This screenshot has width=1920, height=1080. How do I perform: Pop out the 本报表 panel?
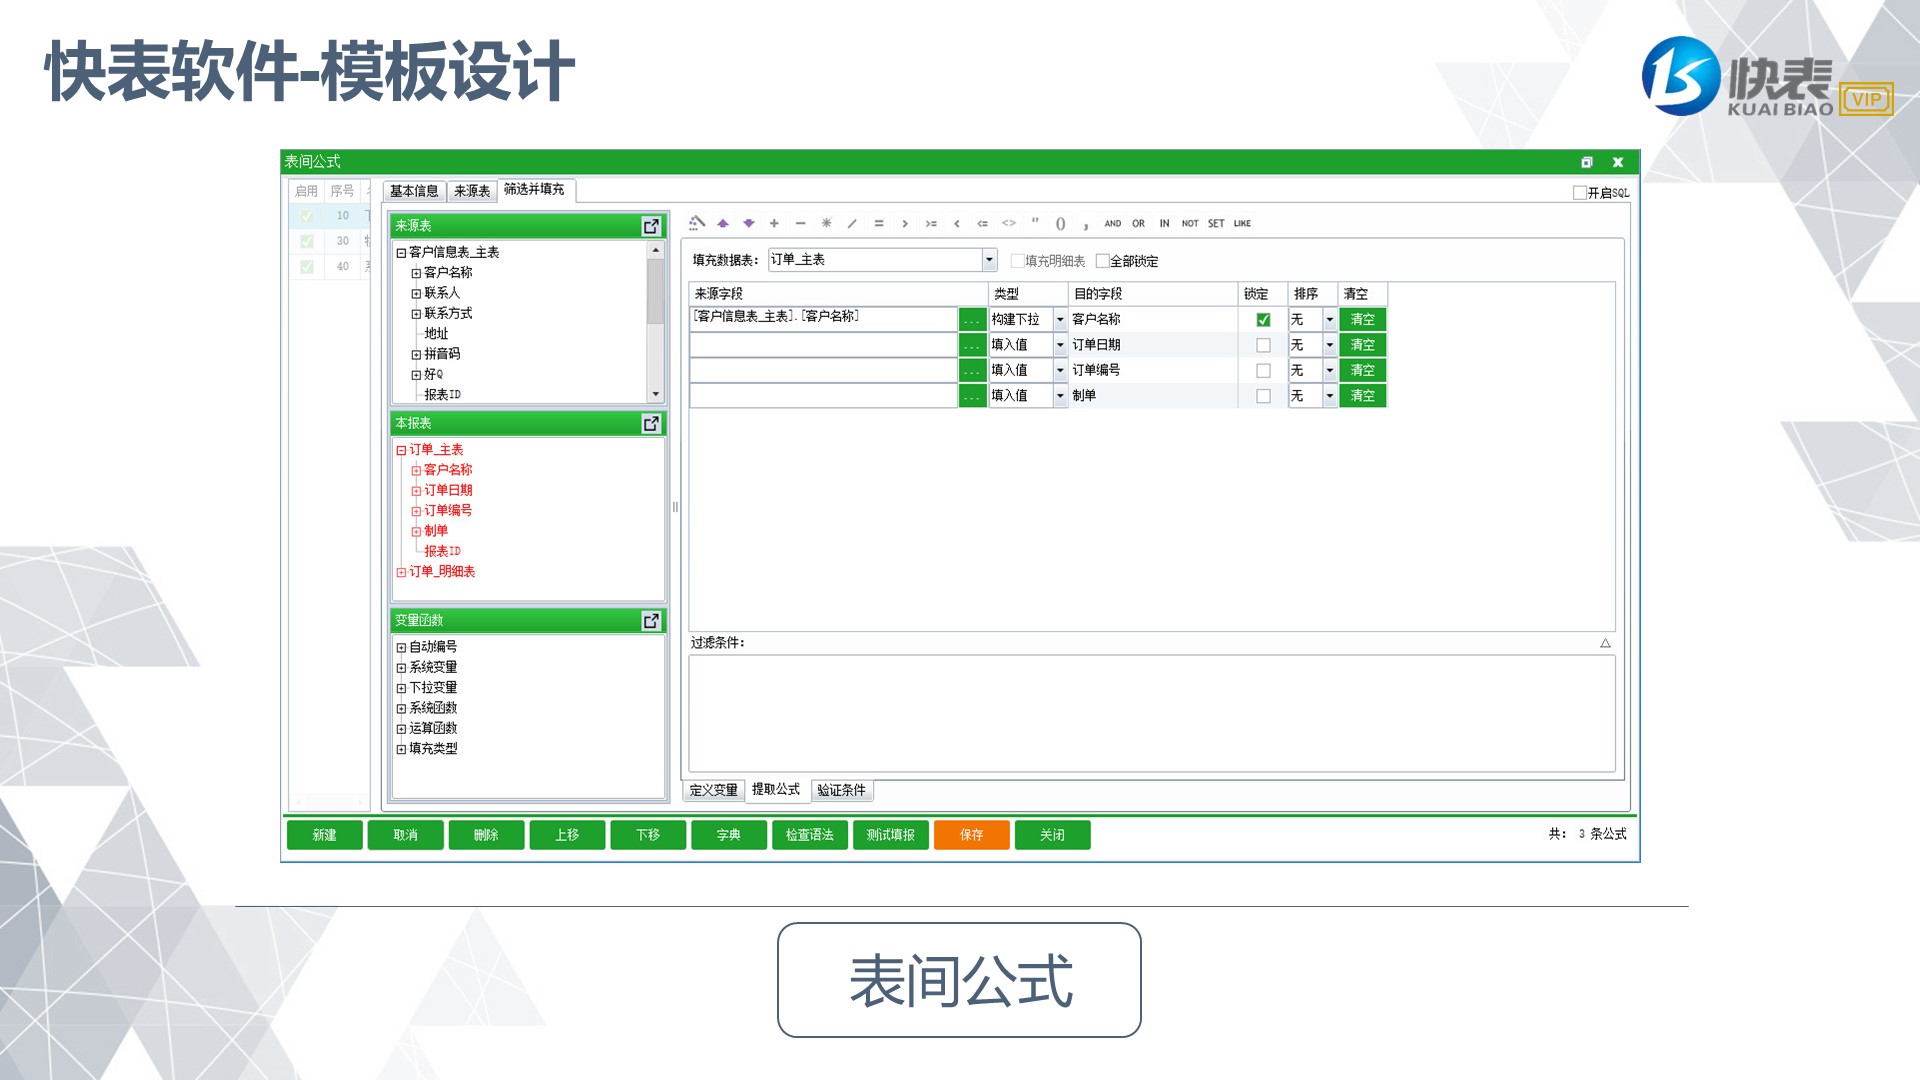651,424
